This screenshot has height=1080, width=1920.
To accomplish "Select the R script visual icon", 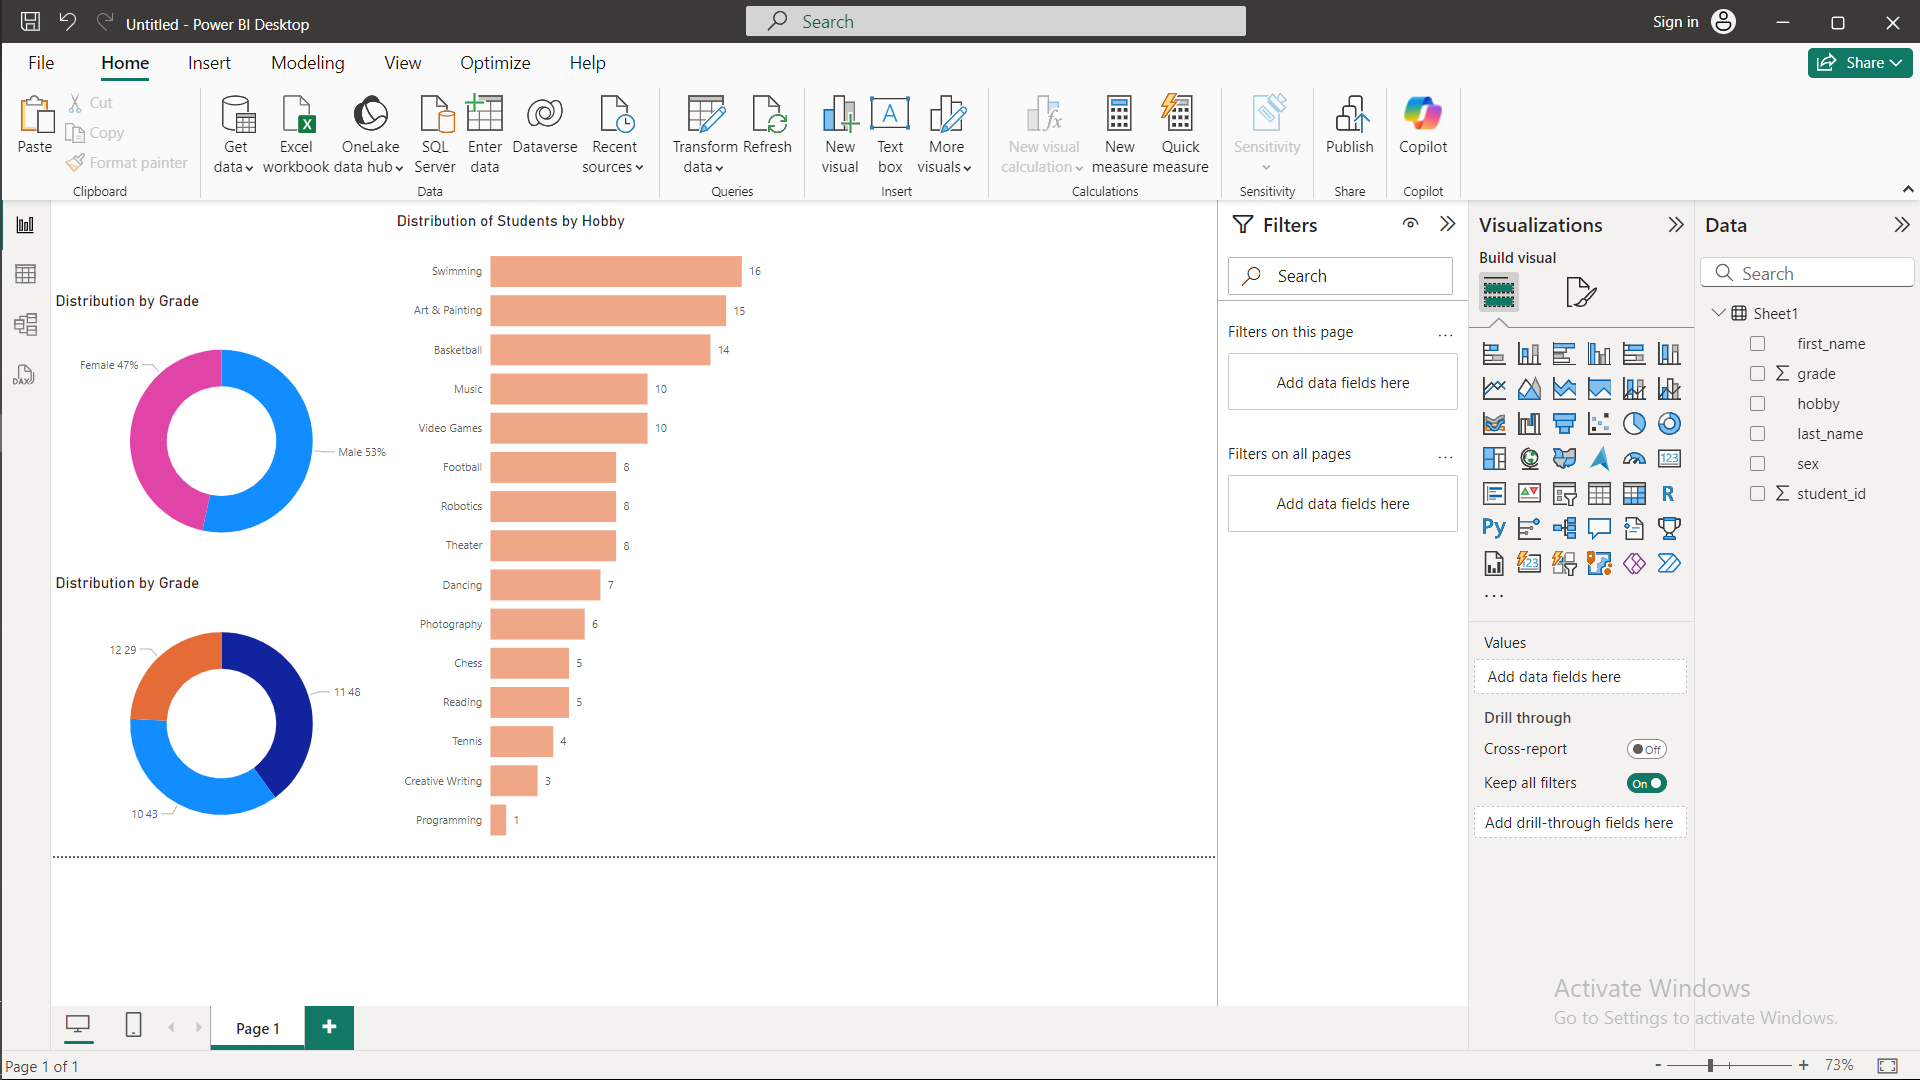I will 1668,493.
